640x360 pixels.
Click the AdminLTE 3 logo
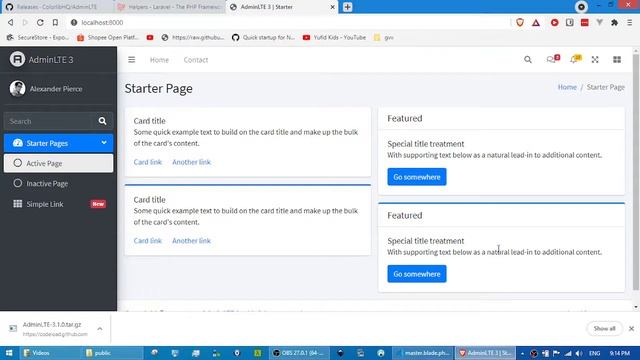[x=17, y=59]
